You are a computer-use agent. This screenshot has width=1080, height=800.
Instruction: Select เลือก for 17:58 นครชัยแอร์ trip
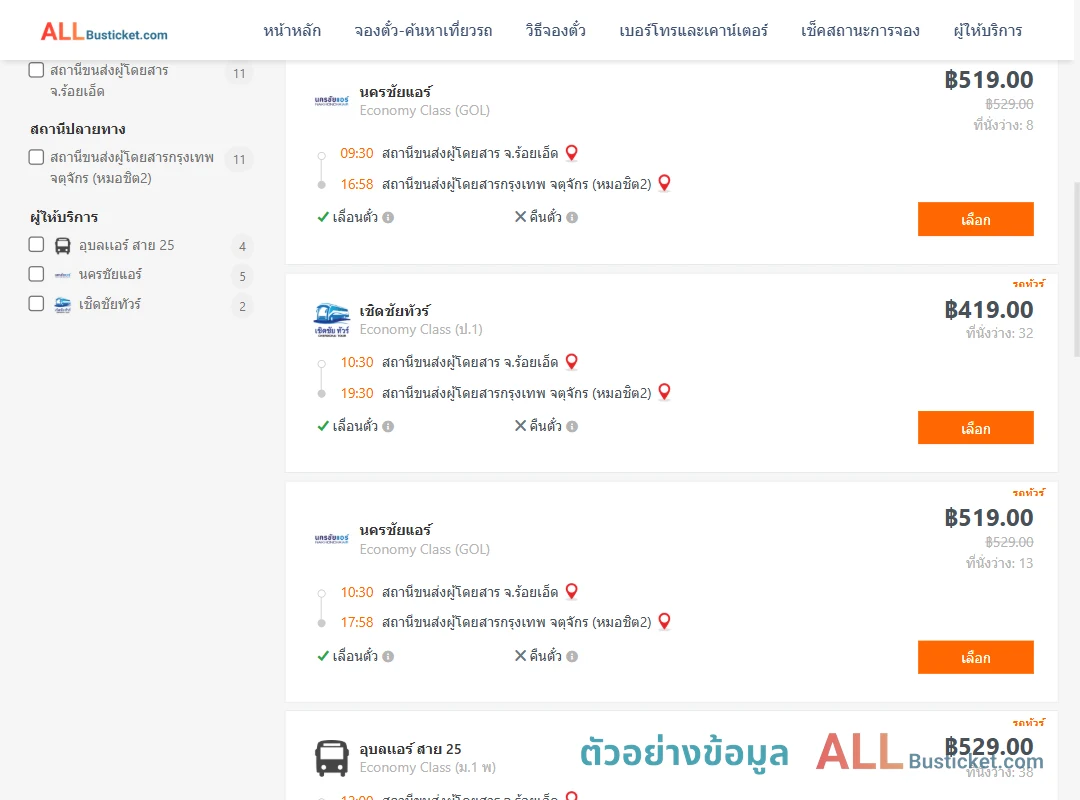coord(975,657)
